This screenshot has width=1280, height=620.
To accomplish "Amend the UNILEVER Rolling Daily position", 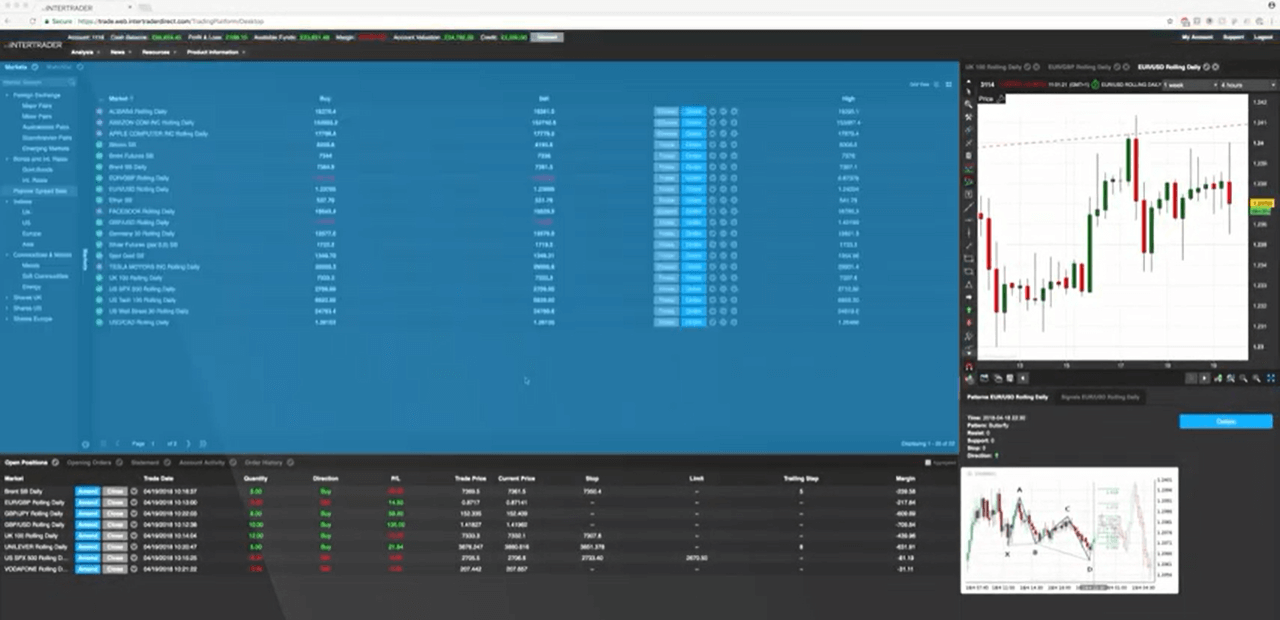I will pos(87,547).
